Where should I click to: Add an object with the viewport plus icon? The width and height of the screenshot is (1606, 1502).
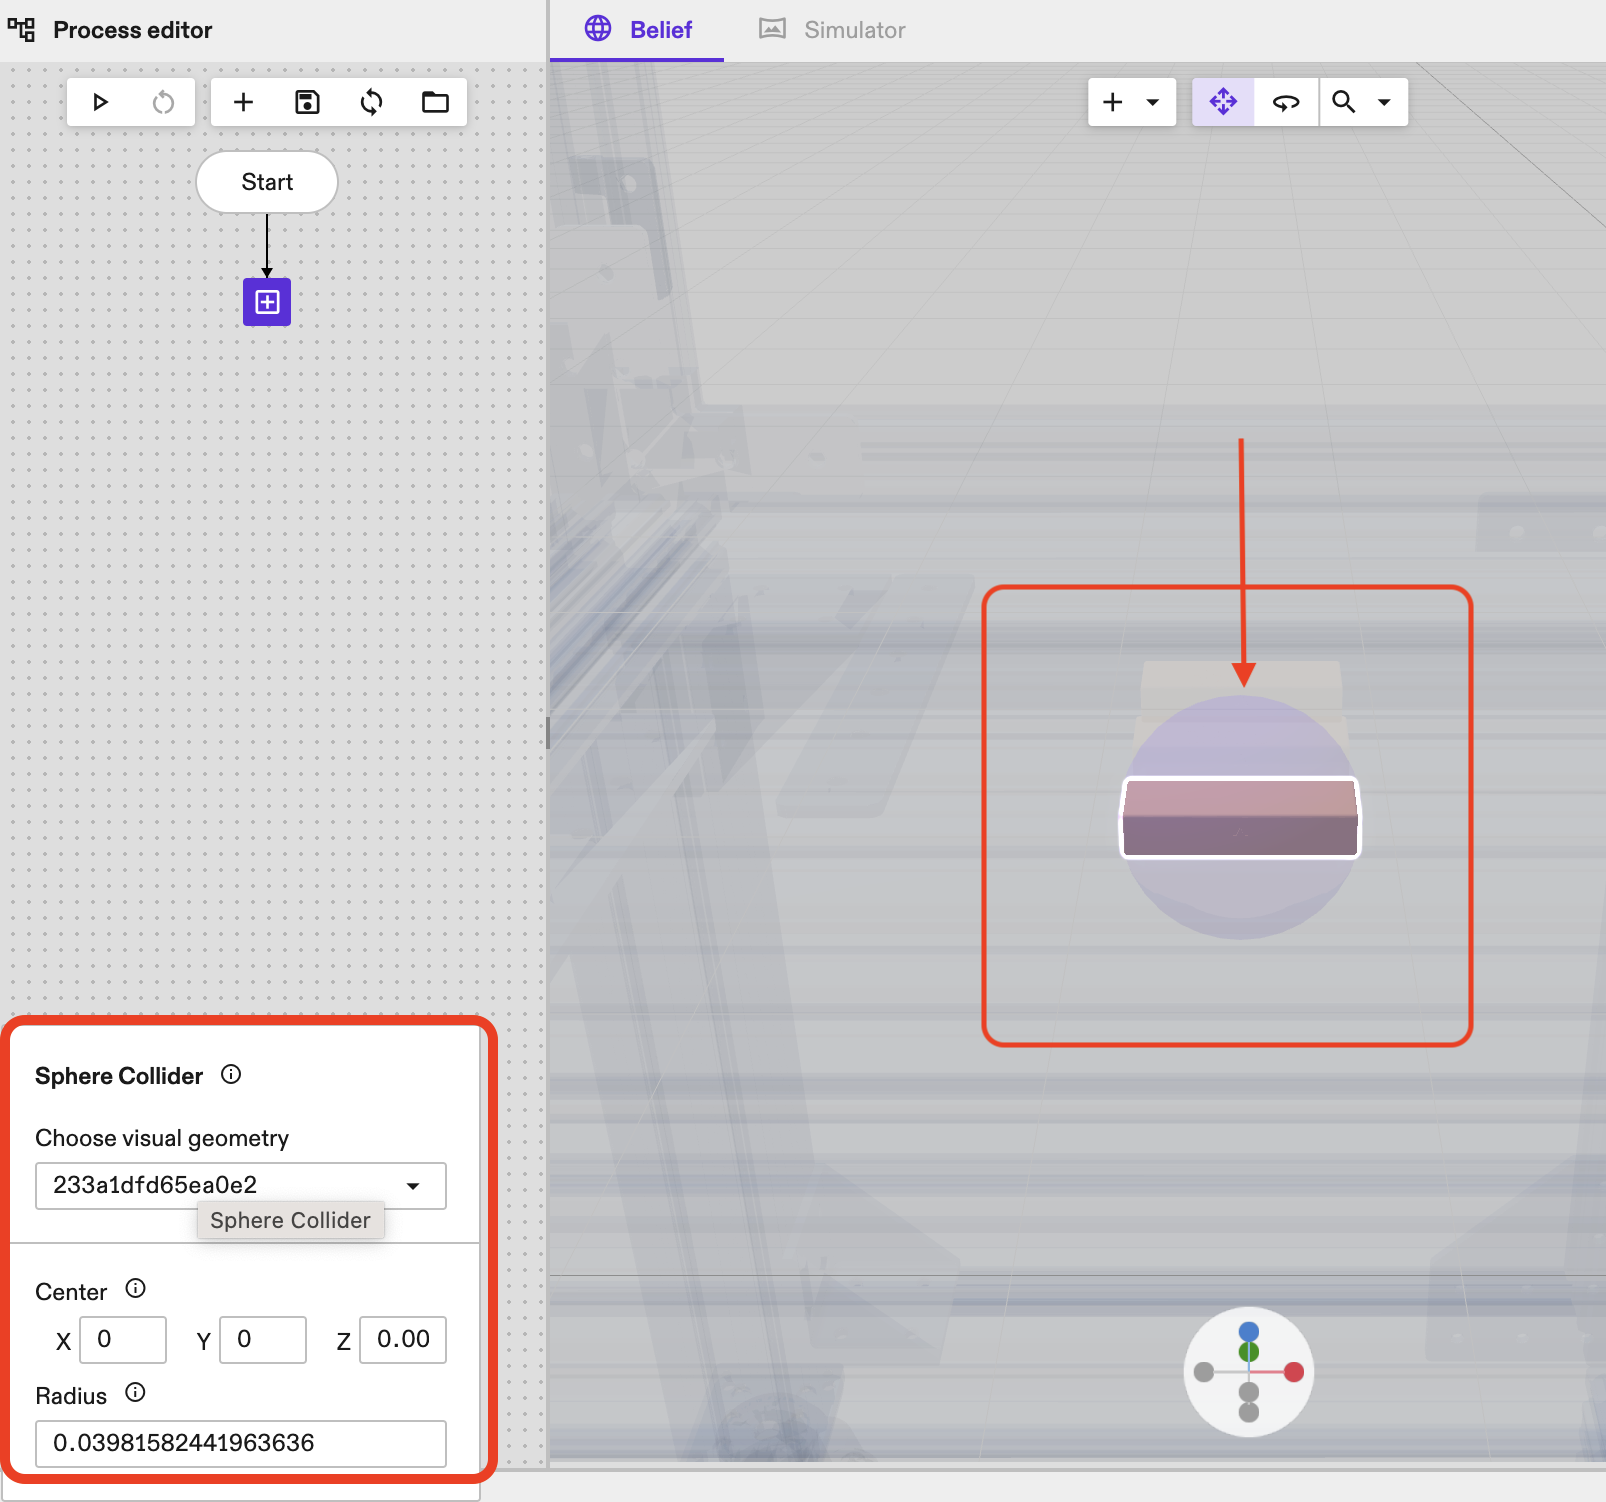point(1112,101)
